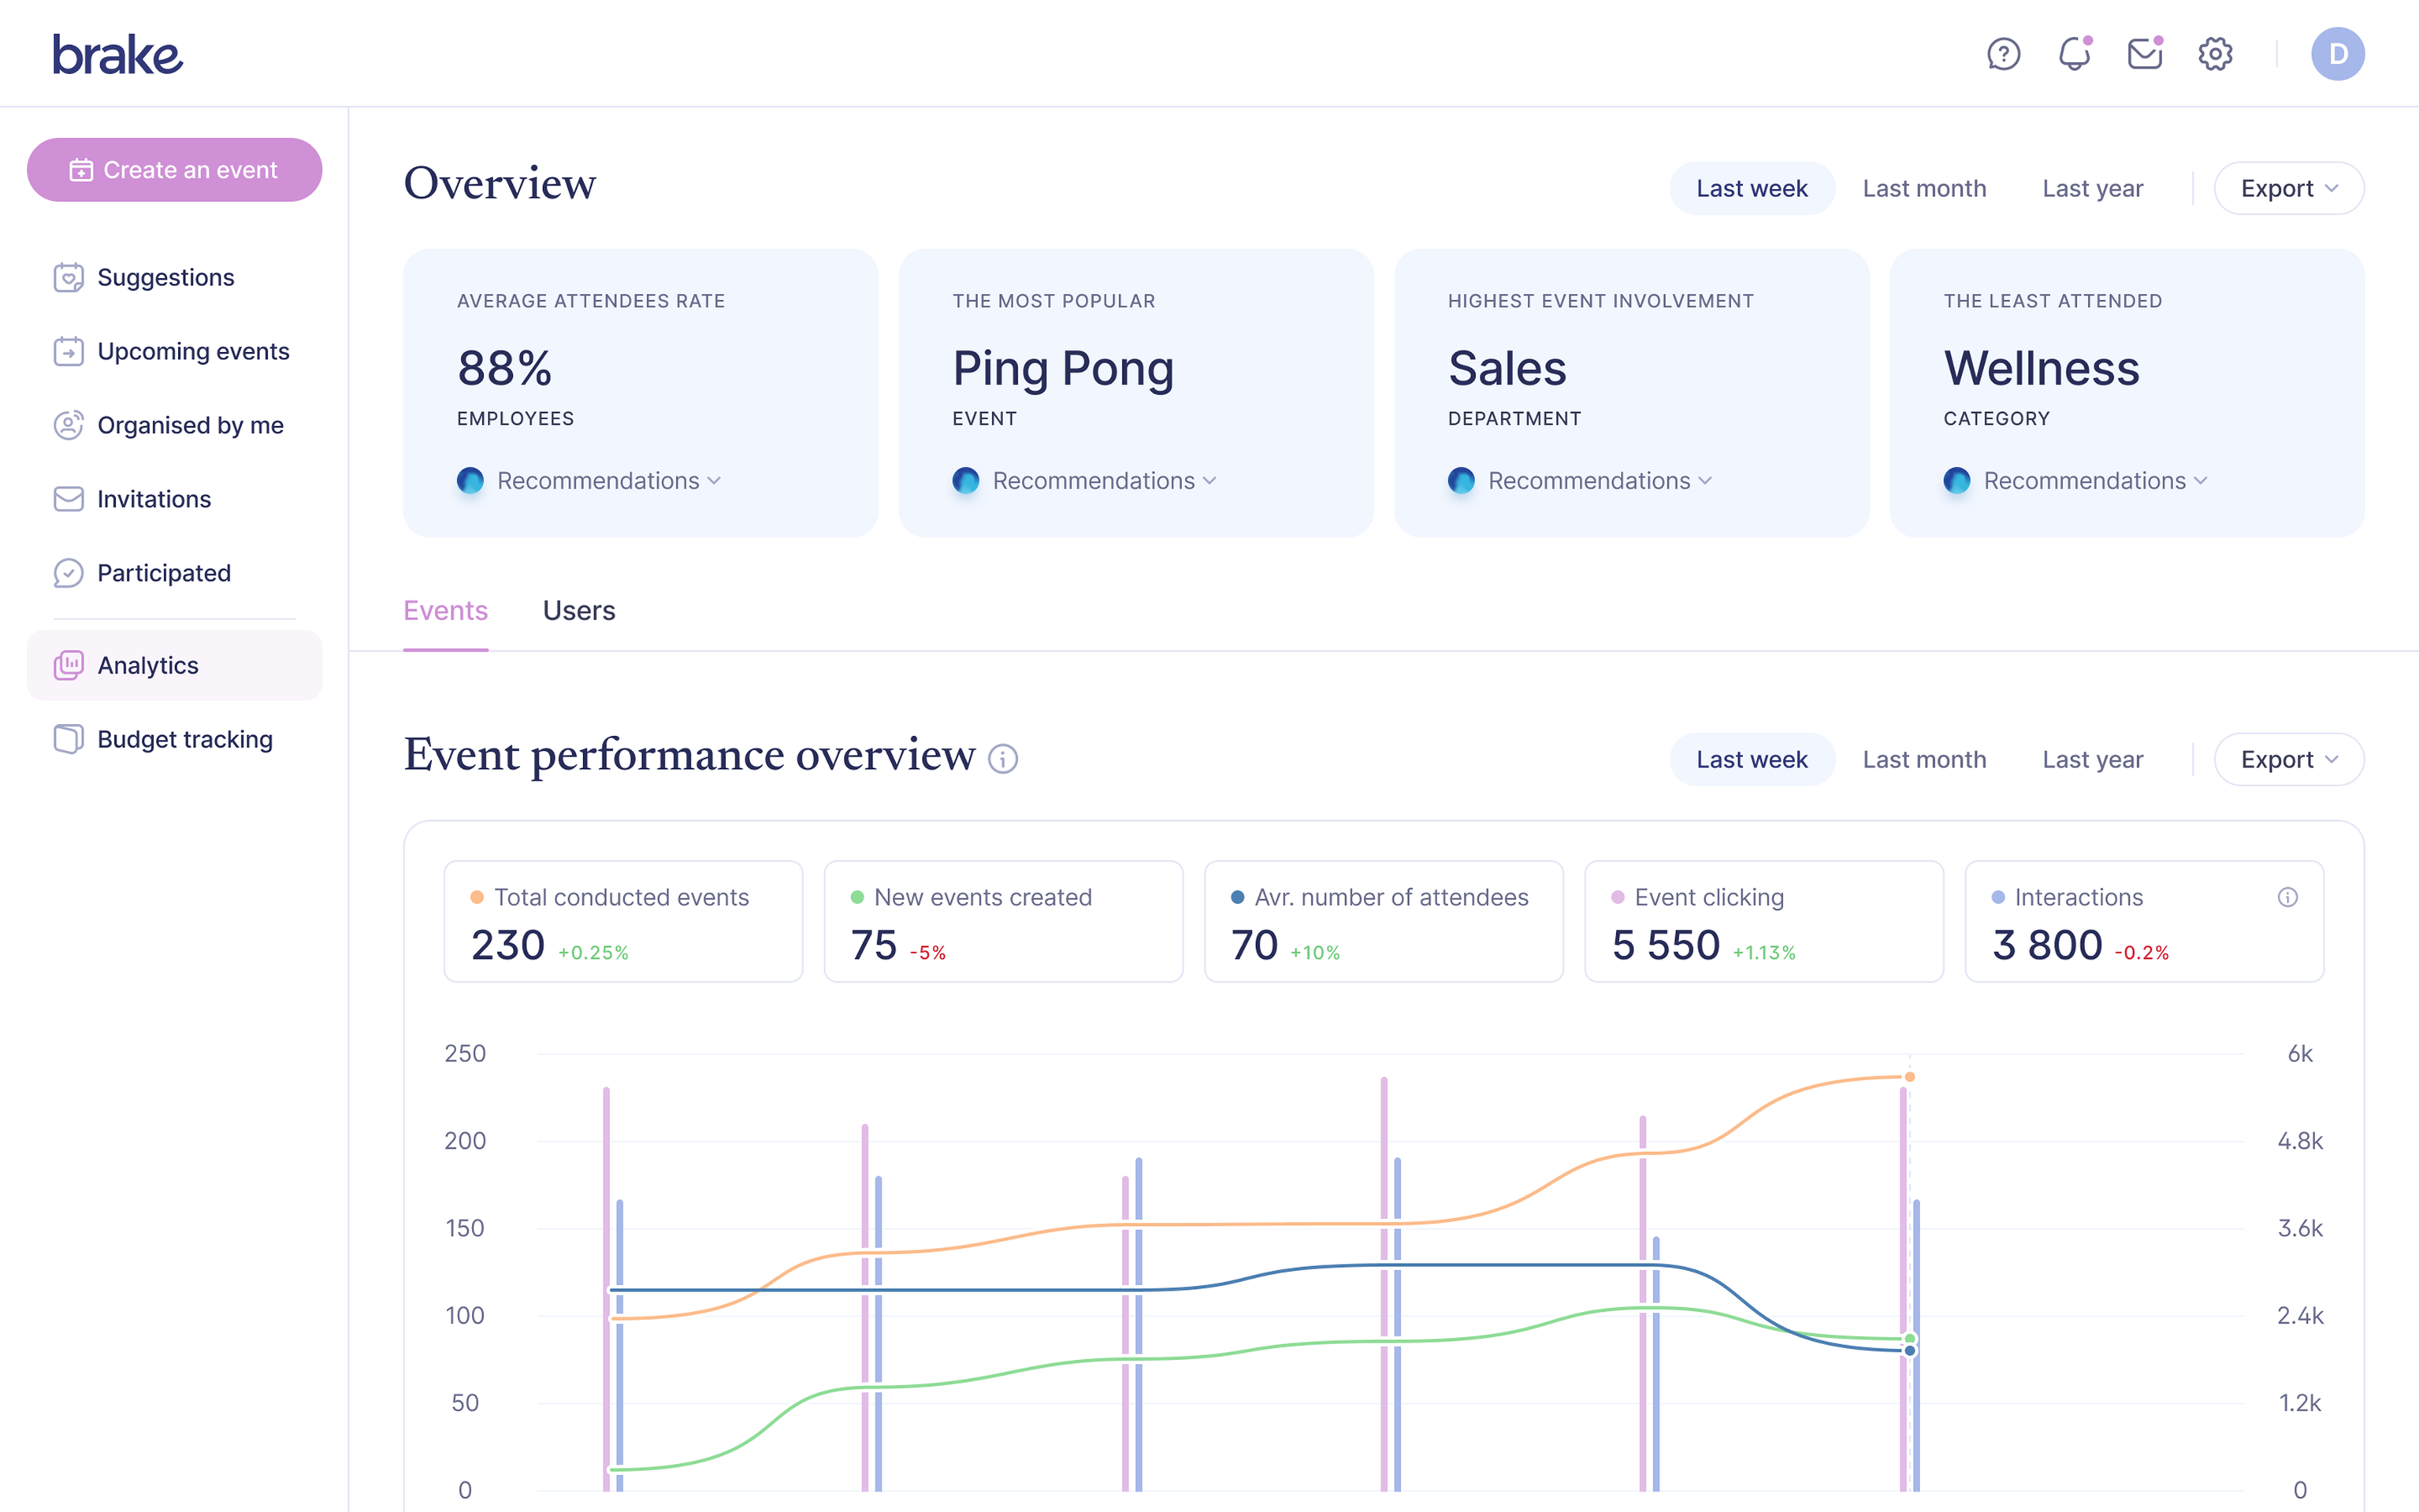Toggle Avr. number of attendees series card
Image resolution: width=2419 pixels, height=1512 pixels.
tap(1383, 921)
